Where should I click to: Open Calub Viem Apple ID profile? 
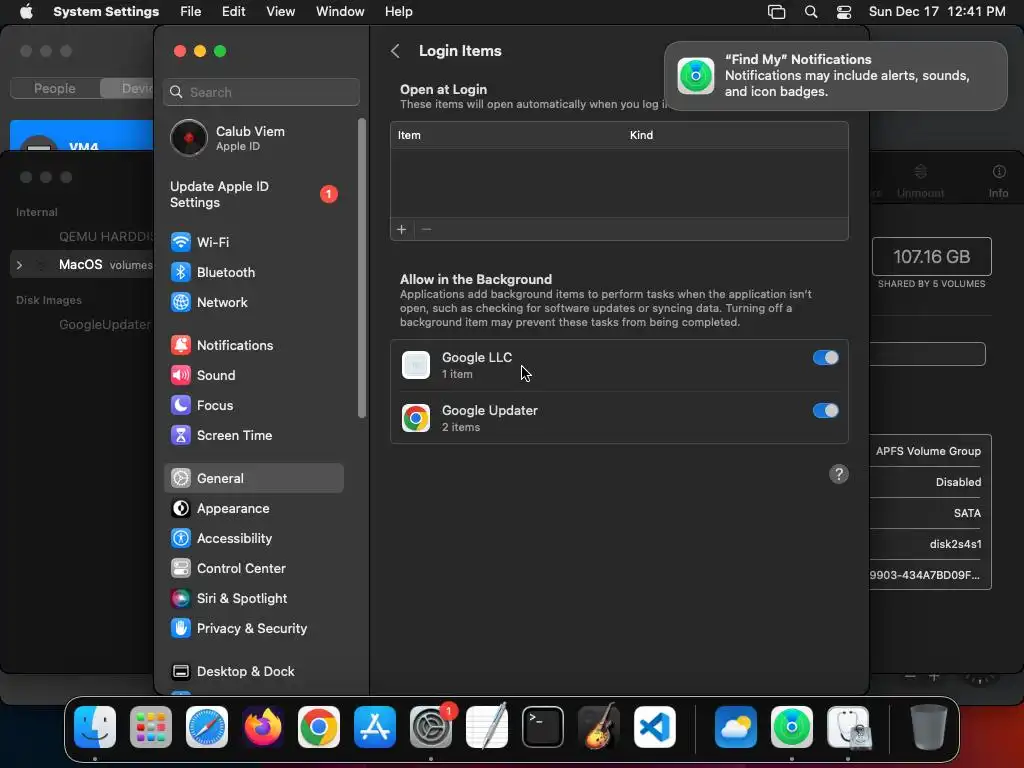point(253,138)
